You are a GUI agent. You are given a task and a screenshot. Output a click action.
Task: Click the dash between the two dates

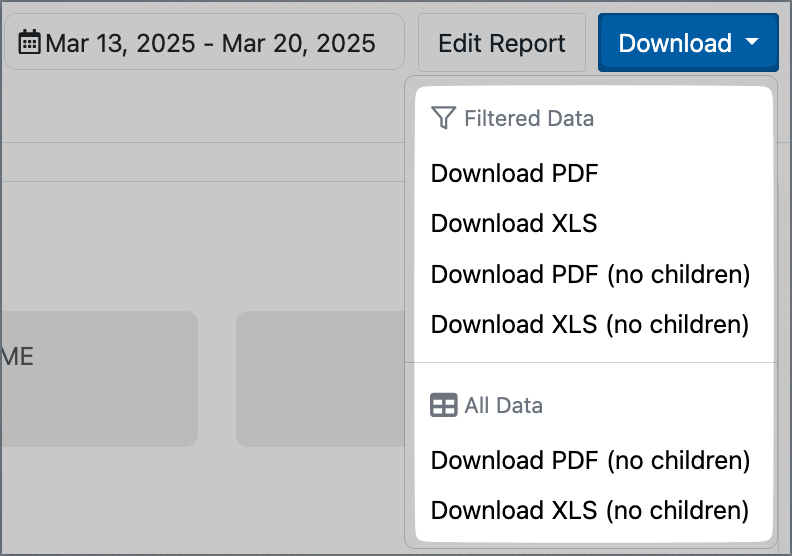[209, 44]
